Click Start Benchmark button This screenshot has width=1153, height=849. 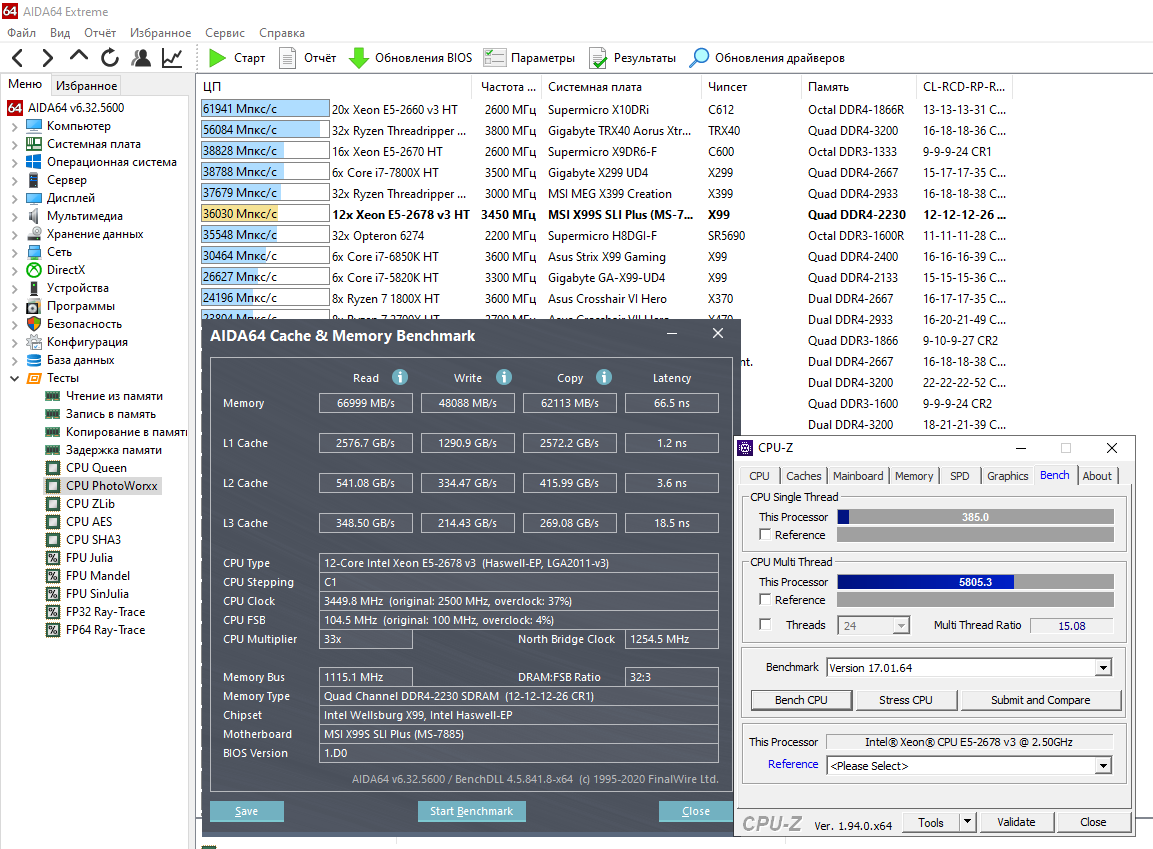click(471, 811)
